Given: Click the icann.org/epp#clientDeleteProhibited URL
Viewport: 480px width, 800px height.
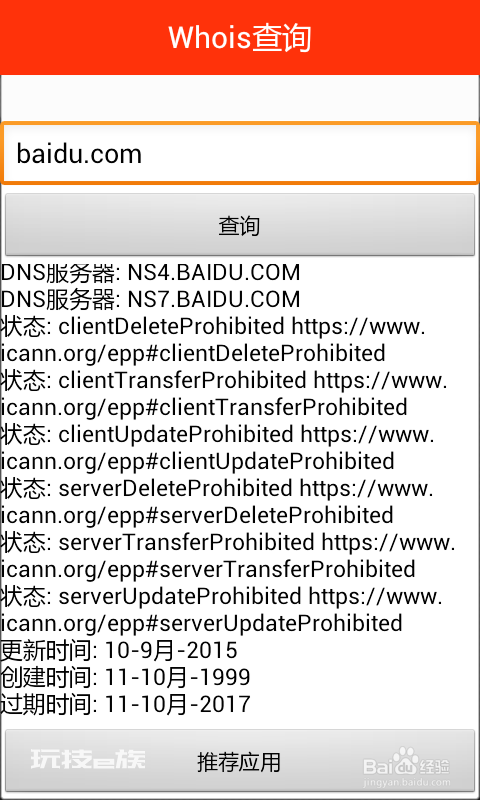Looking at the screenshot, I should [193, 354].
